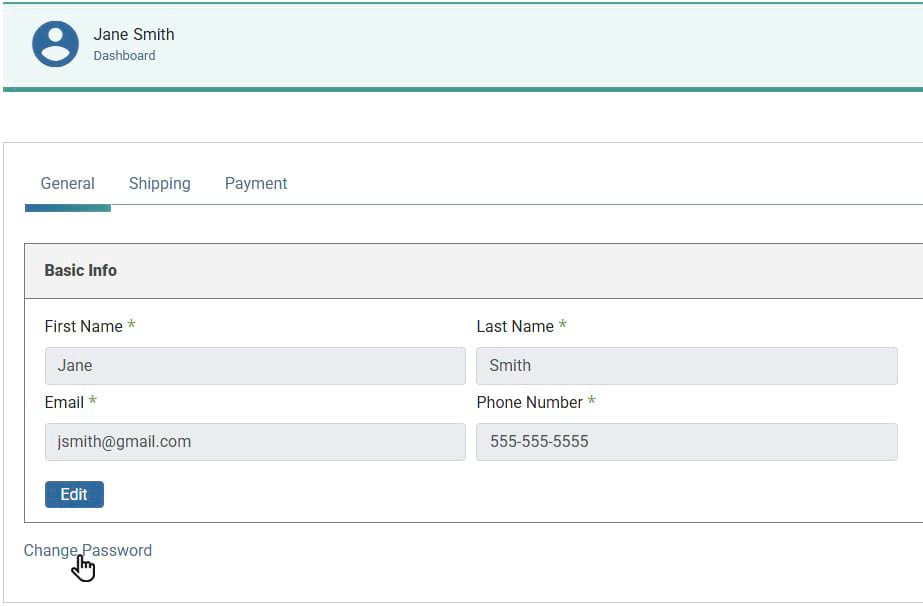Click the 555-555-5555 phone value

tap(539, 441)
